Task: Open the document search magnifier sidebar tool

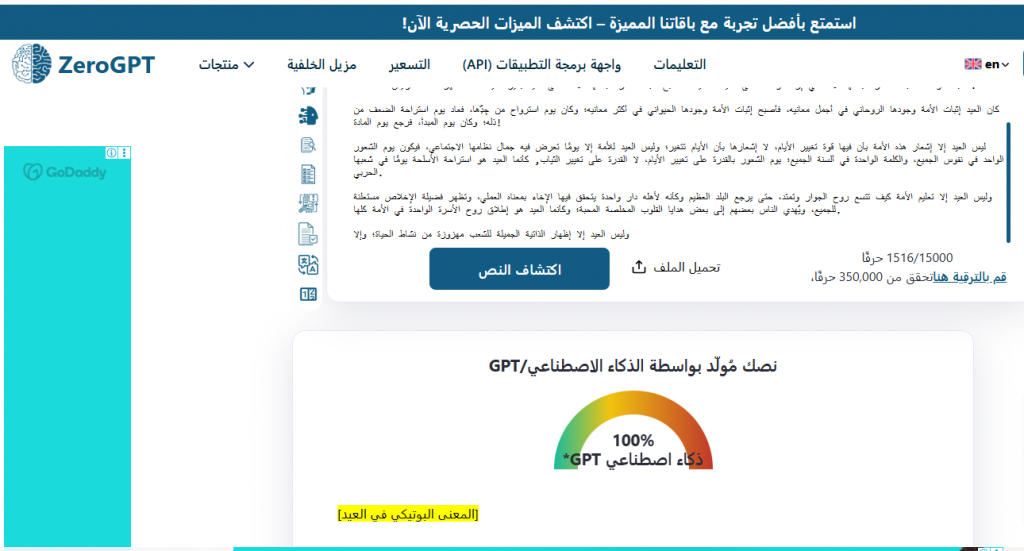Action: click(x=308, y=145)
